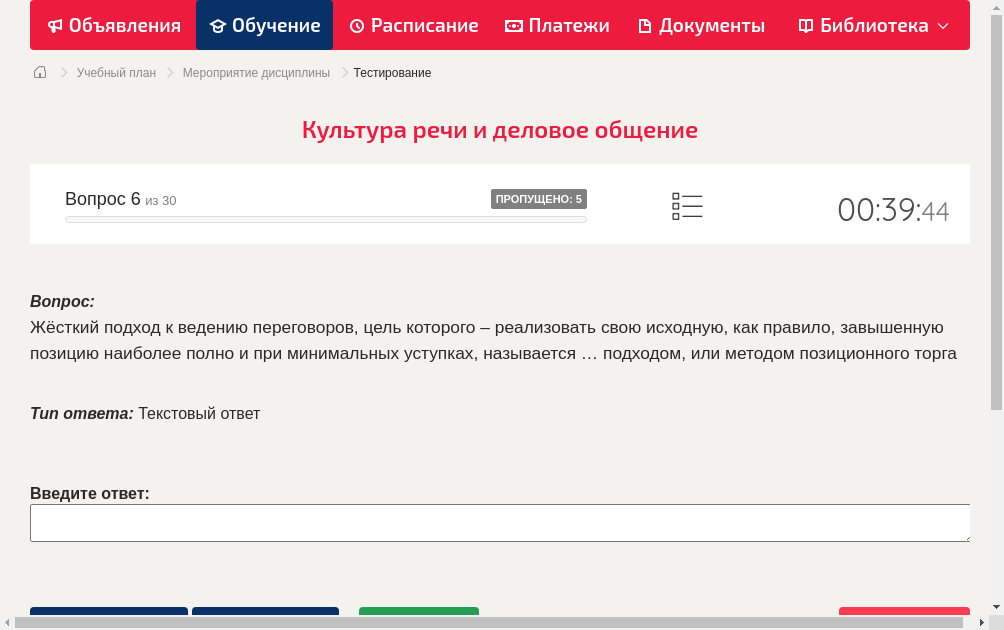The image size is (1004, 630).
Task: Click the book icon on Библиотека
Action: pyautogui.click(x=804, y=25)
